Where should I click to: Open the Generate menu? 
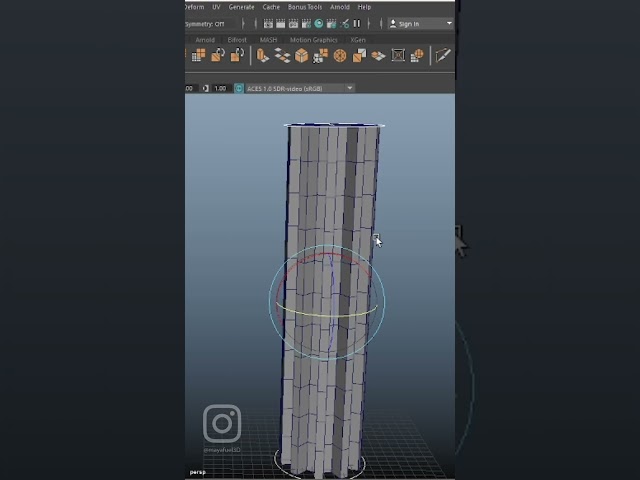coord(241,7)
